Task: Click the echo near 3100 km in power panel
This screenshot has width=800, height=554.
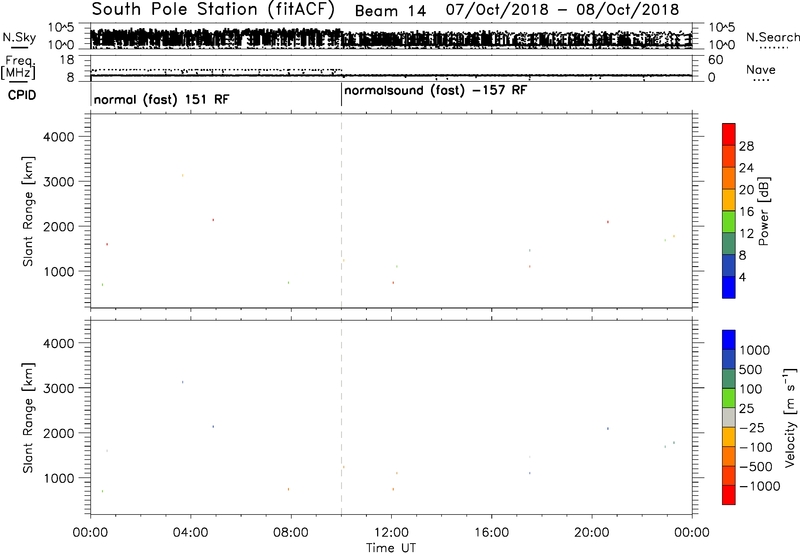Action: [x=183, y=175]
